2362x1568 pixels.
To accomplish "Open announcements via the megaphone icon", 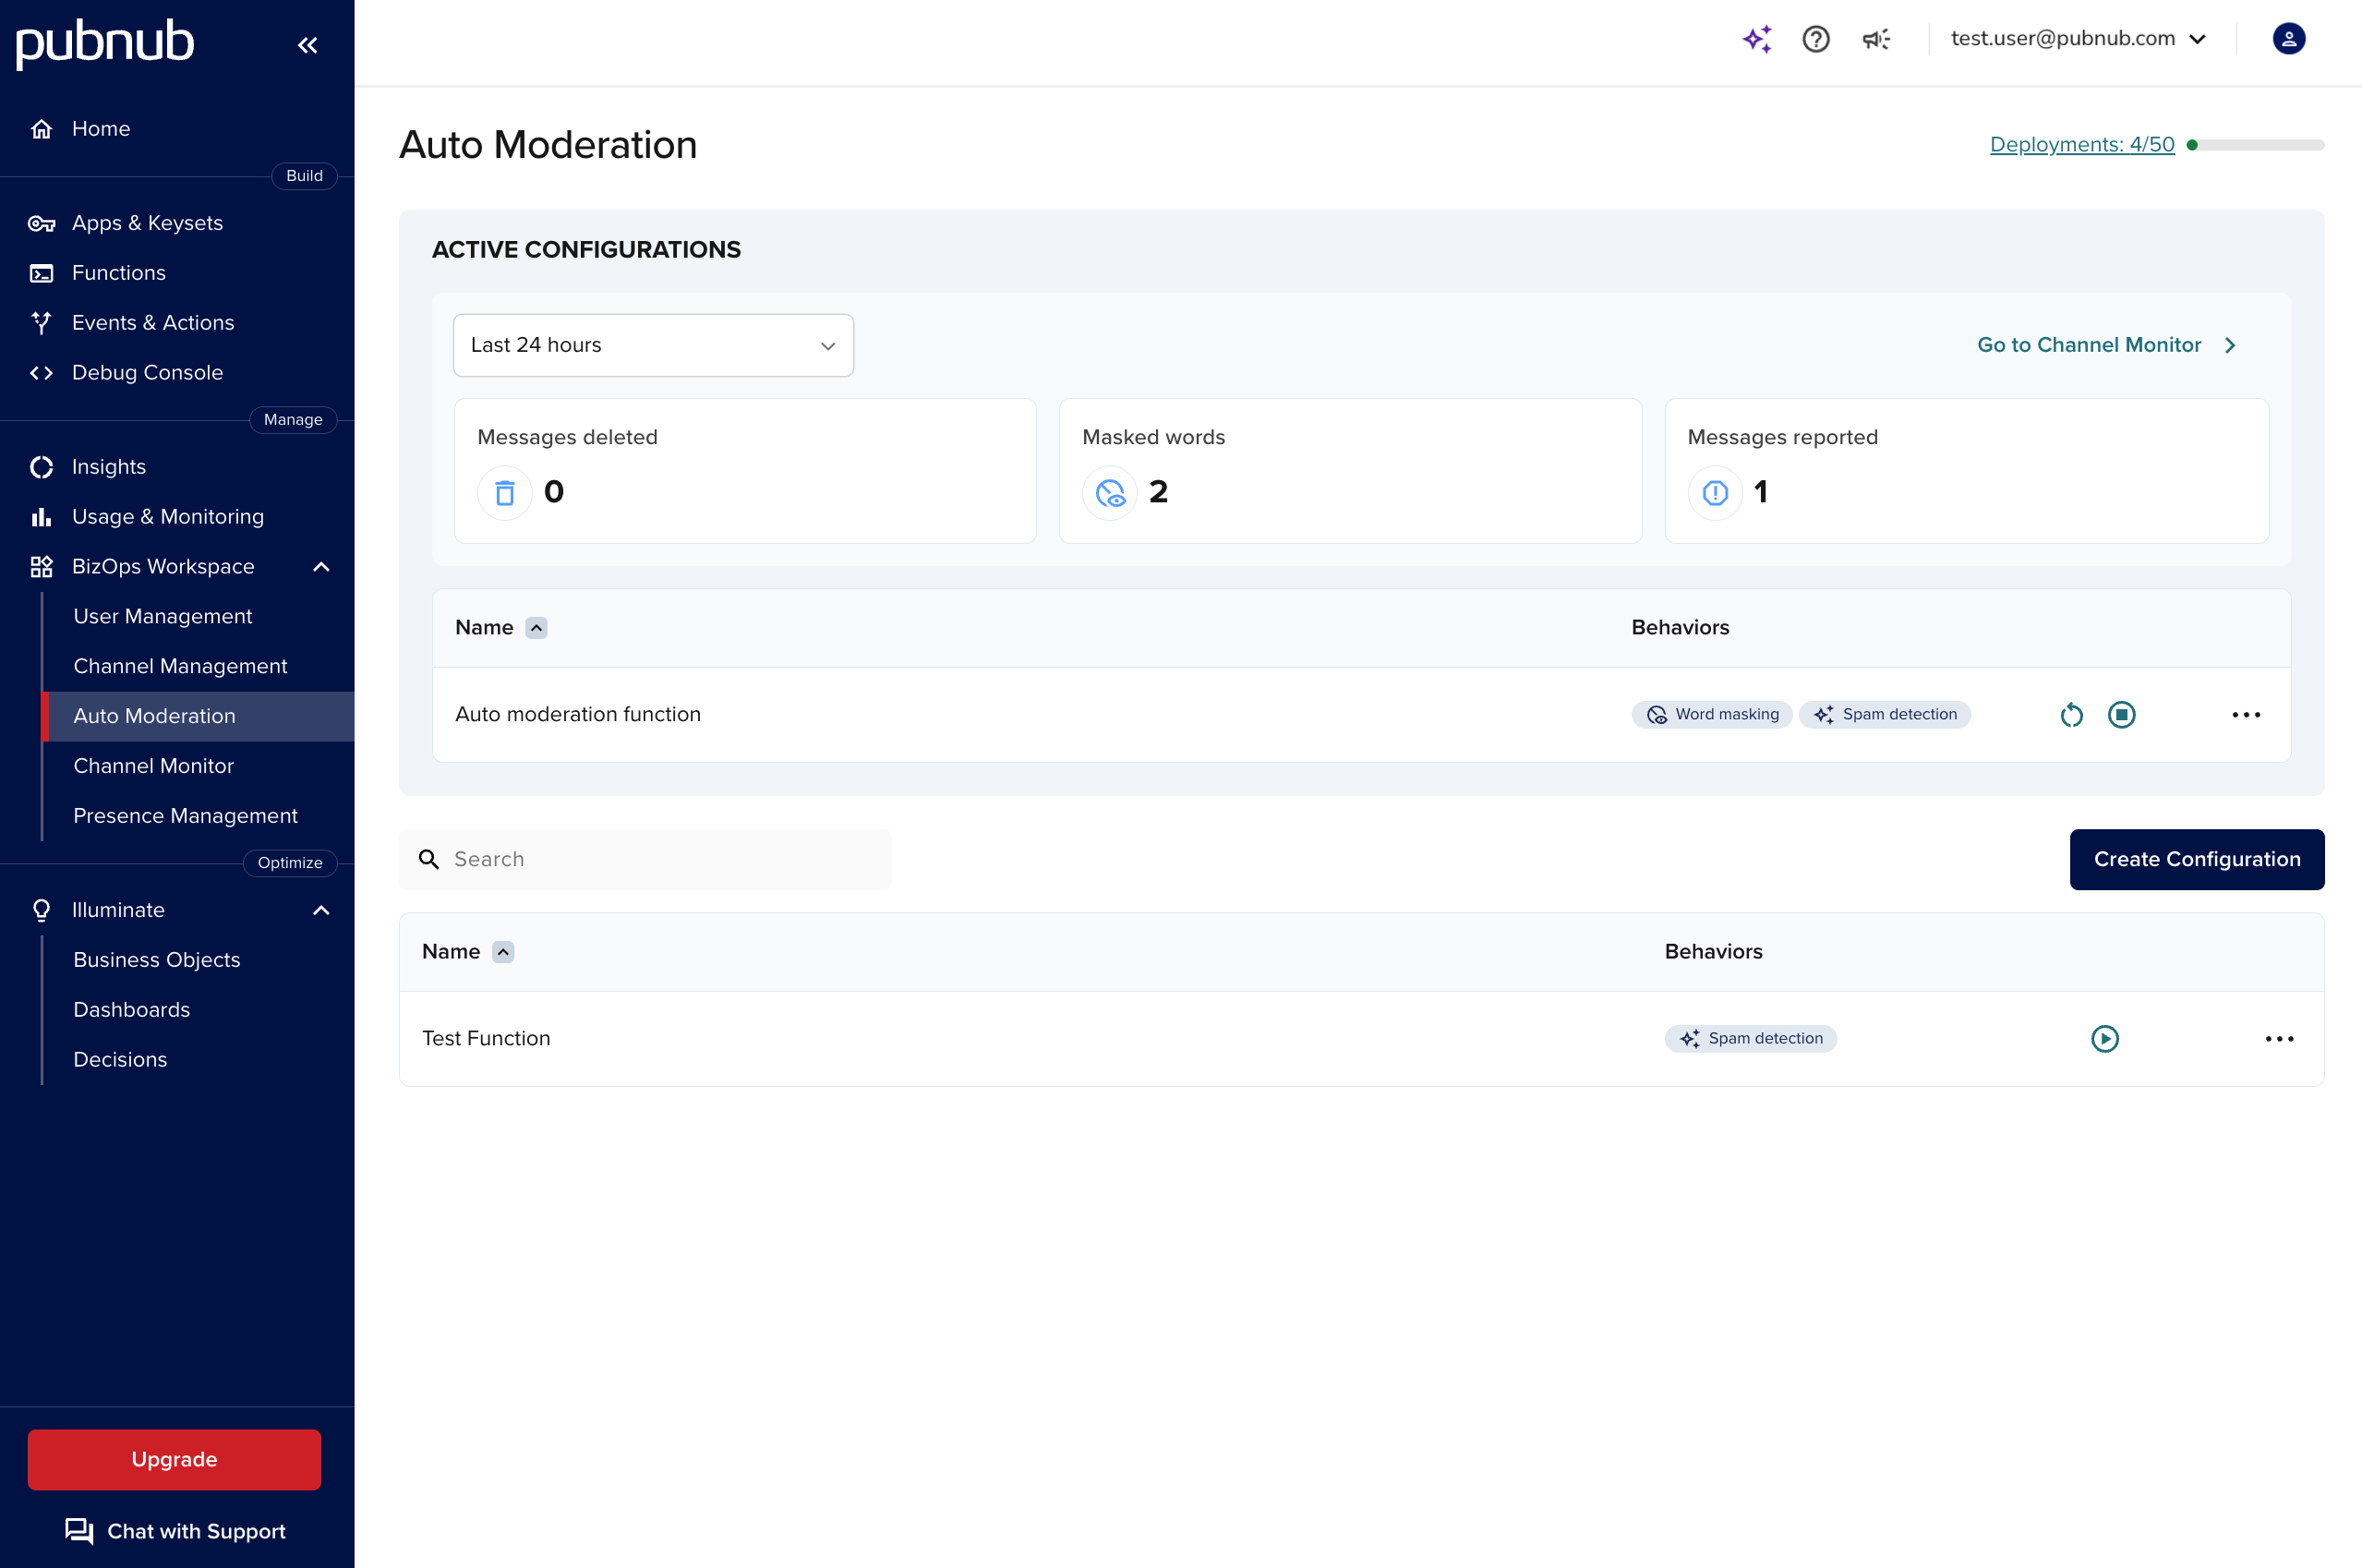I will pyautogui.click(x=1875, y=38).
